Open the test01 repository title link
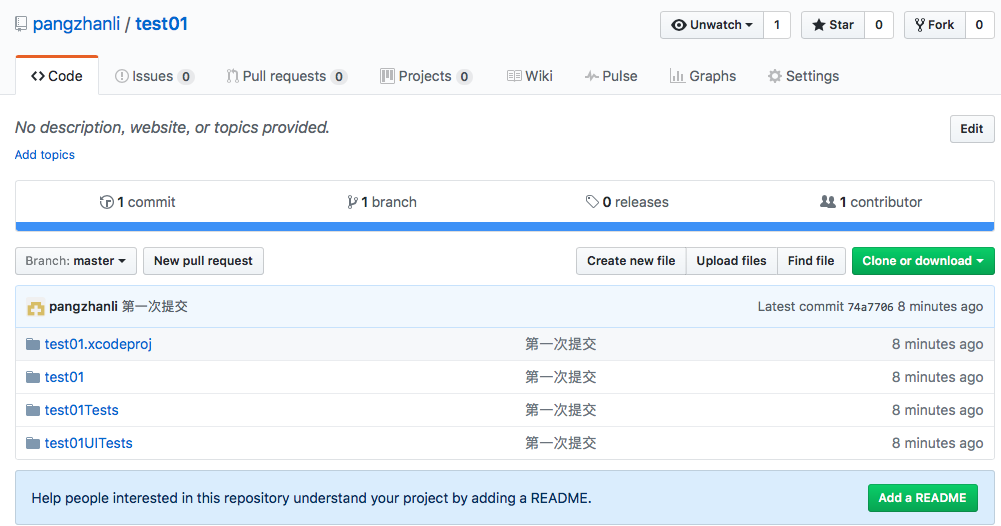 [162, 24]
